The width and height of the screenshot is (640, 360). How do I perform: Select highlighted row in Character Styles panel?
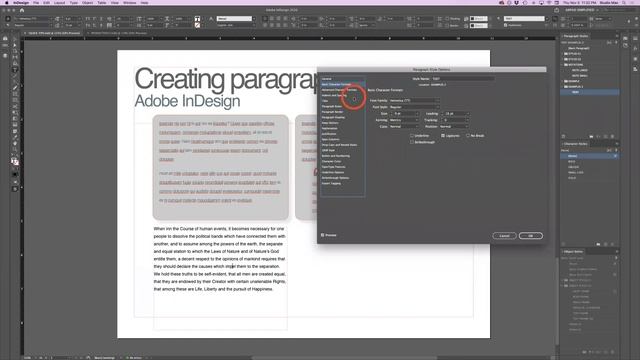point(590,156)
